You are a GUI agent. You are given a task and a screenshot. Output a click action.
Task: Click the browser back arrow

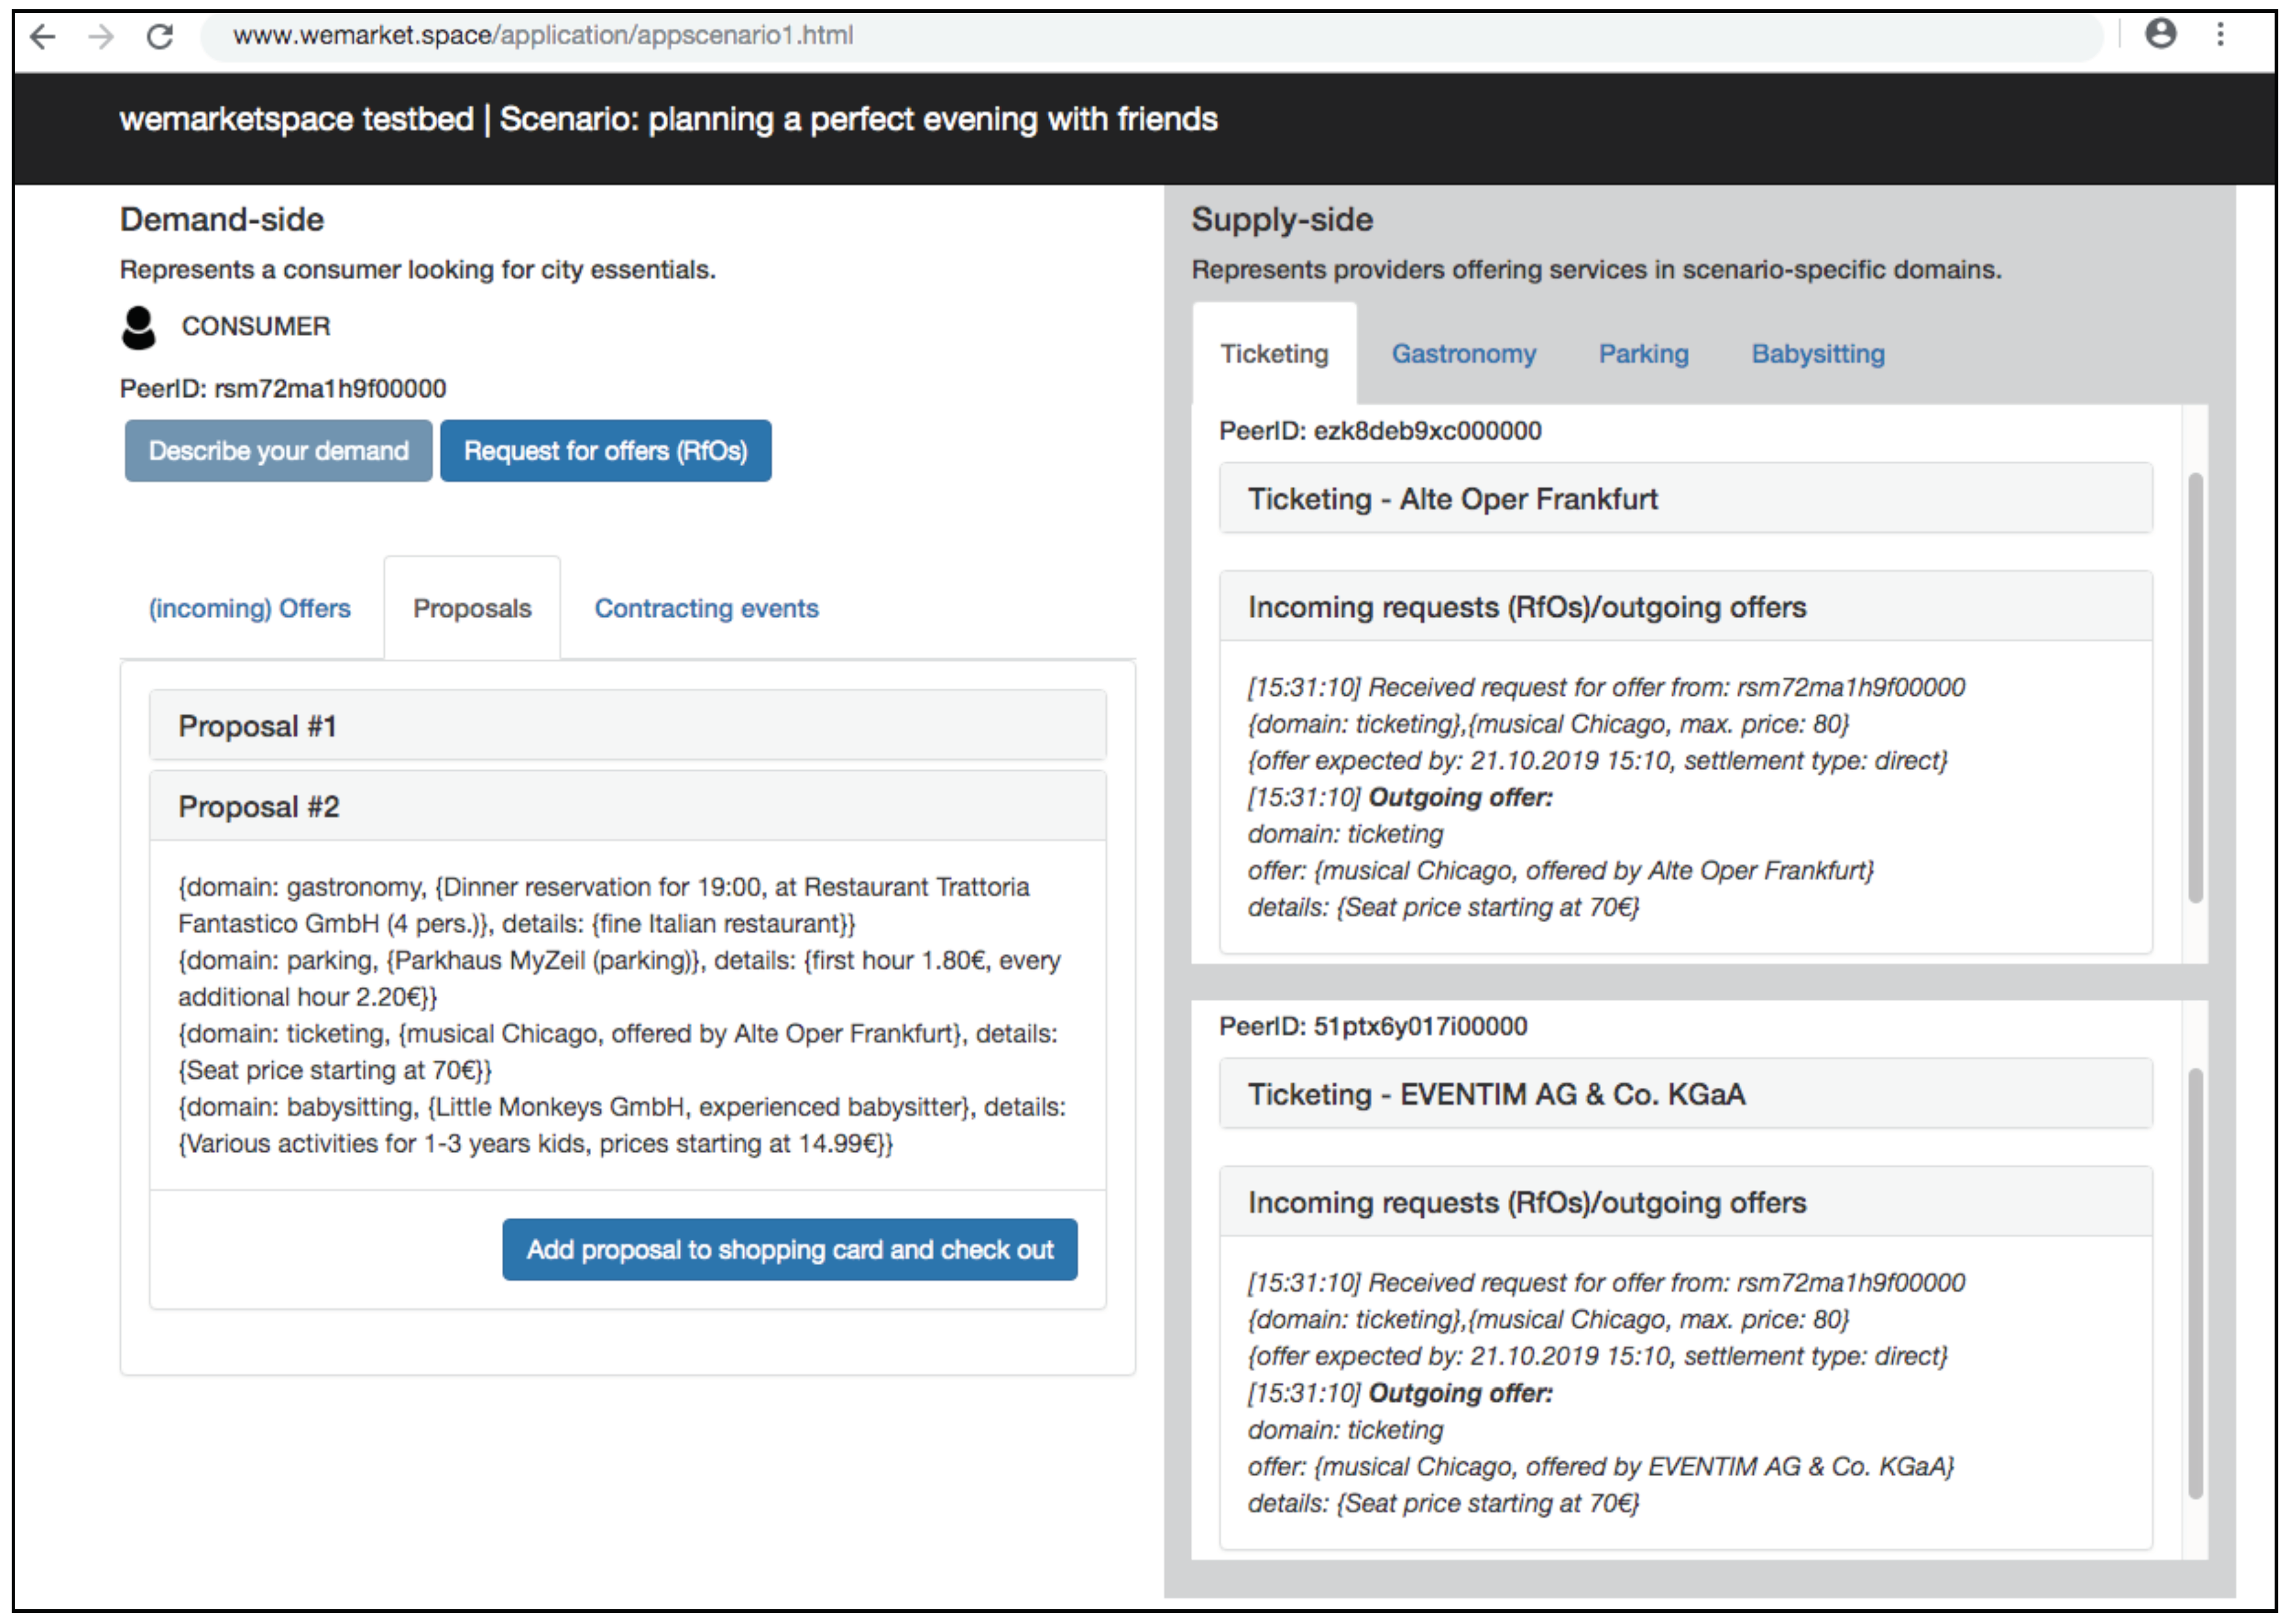pos(43,37)
